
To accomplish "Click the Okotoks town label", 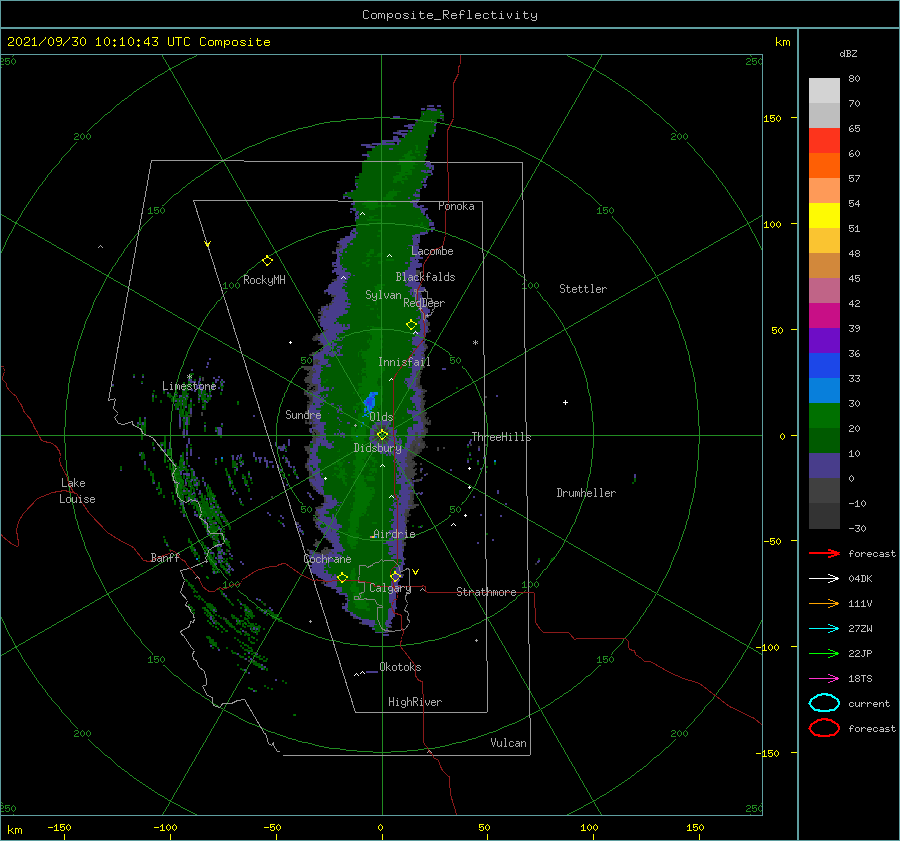I will pos(400,667).
